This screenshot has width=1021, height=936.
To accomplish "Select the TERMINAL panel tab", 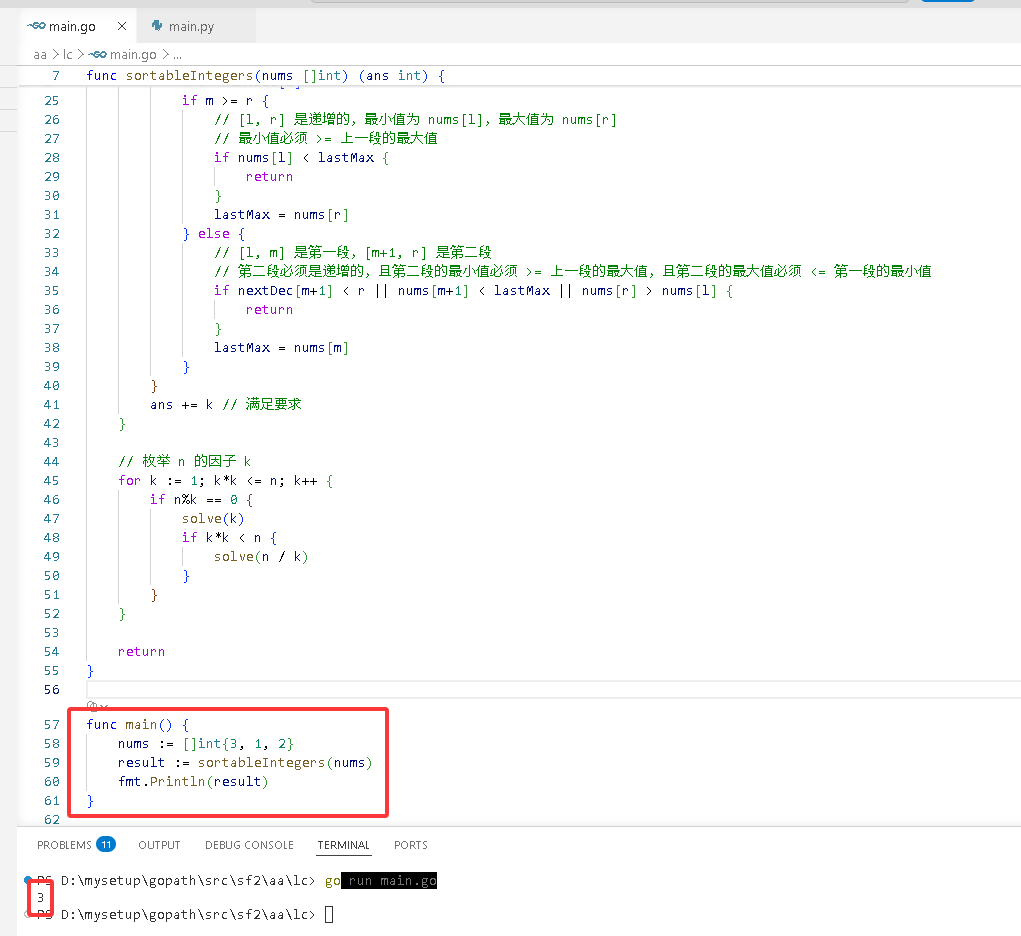I will (344, 845).
